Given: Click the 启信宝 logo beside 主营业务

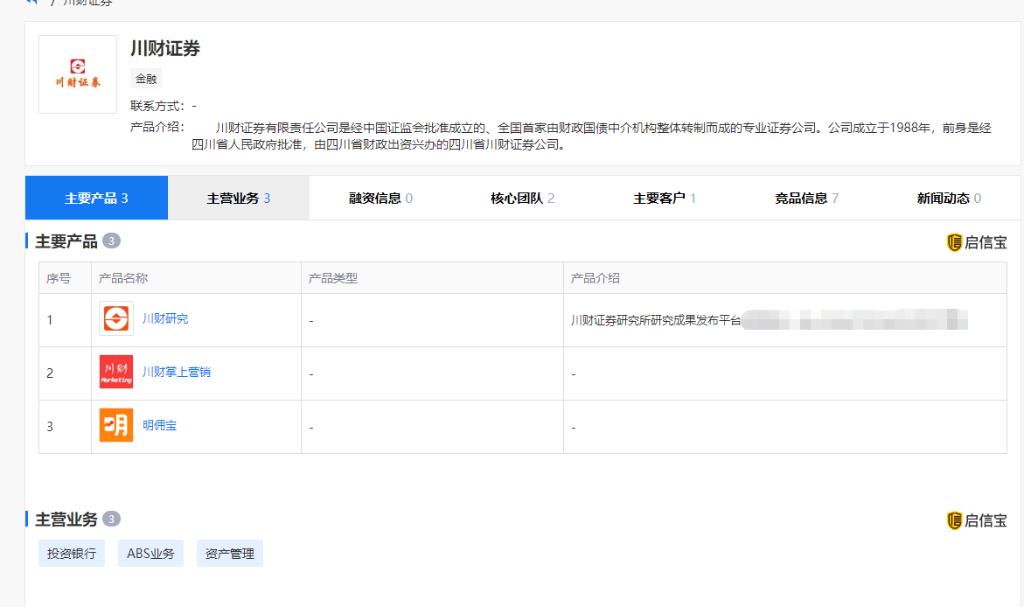Looking at the screenshot, I should click(x=976, y=520).
